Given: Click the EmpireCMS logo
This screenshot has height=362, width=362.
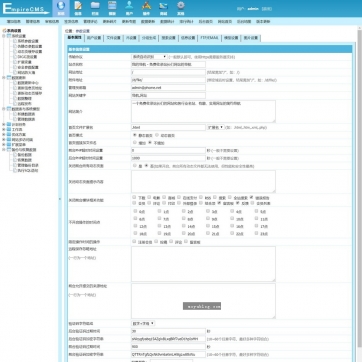Looking at the screenshot, I should pos(26,9).
